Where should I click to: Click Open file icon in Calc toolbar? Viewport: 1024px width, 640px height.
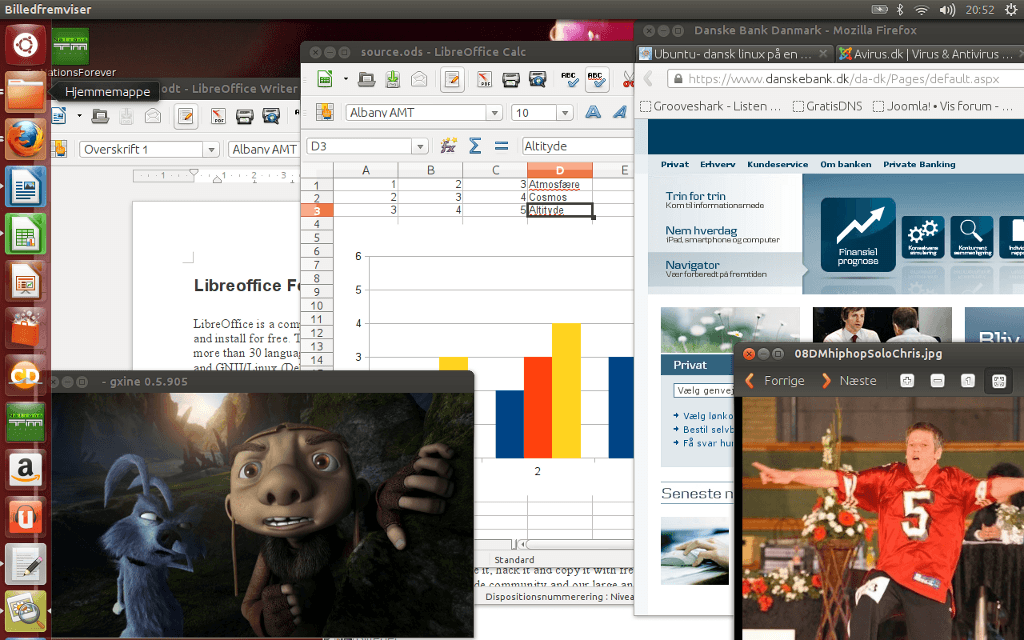367,79
